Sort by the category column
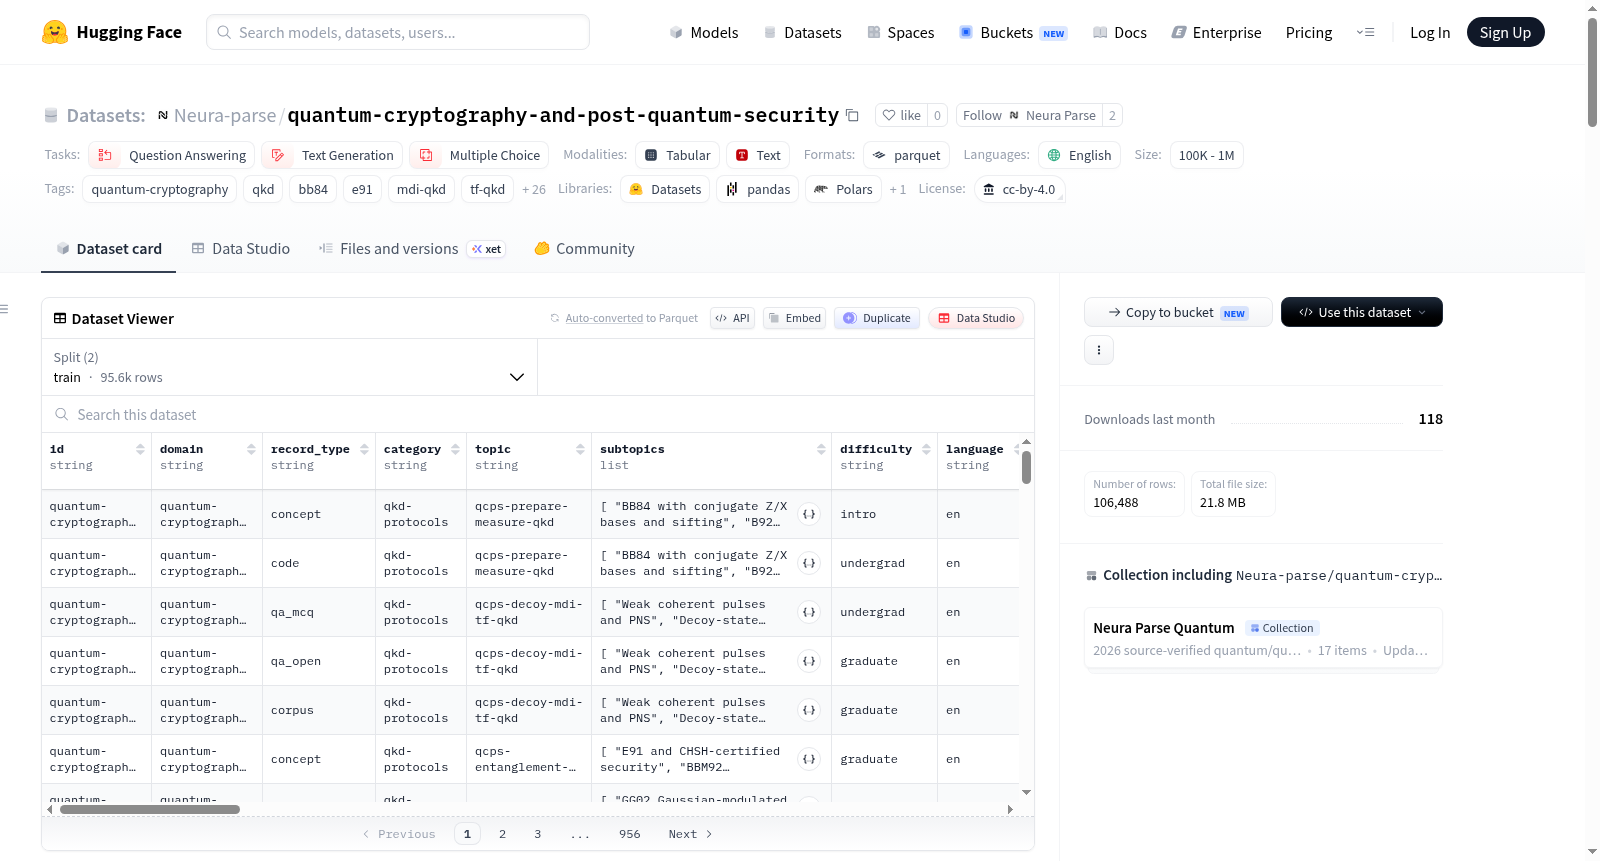Screen dimensions: 1600x861 pos(455,450)
